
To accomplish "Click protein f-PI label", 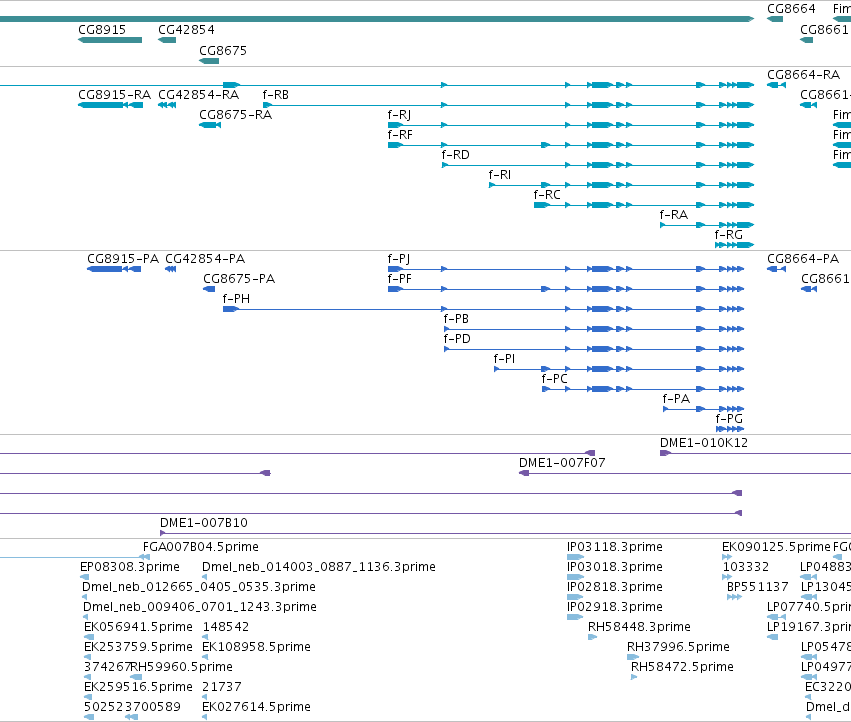I will pos(504,359).
